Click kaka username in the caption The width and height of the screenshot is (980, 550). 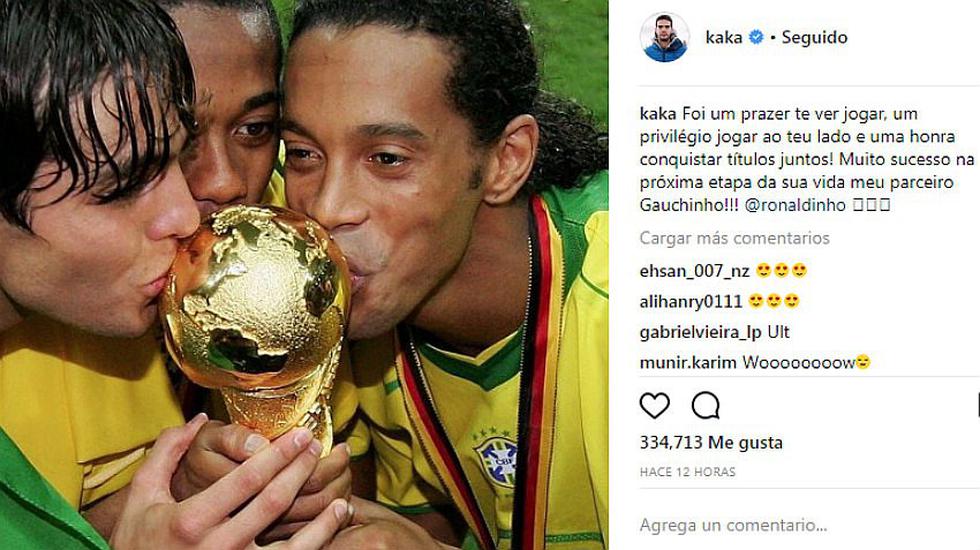[658, 114]
